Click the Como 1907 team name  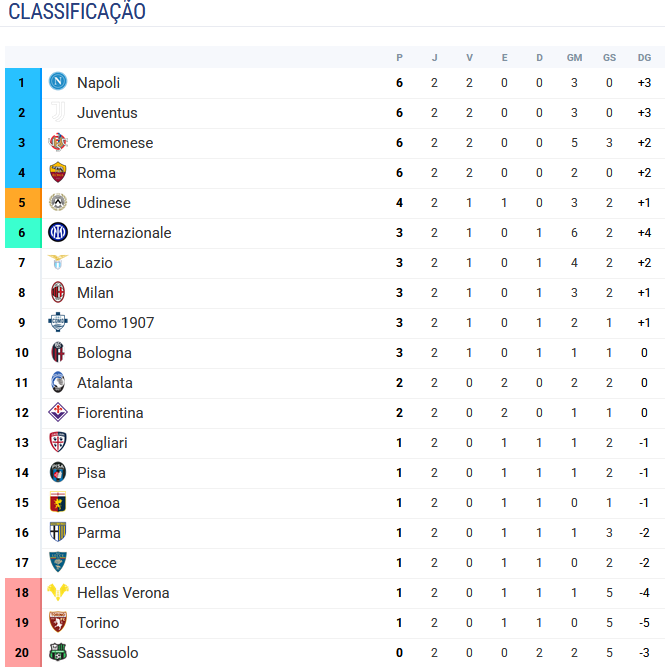click(115, 323)
